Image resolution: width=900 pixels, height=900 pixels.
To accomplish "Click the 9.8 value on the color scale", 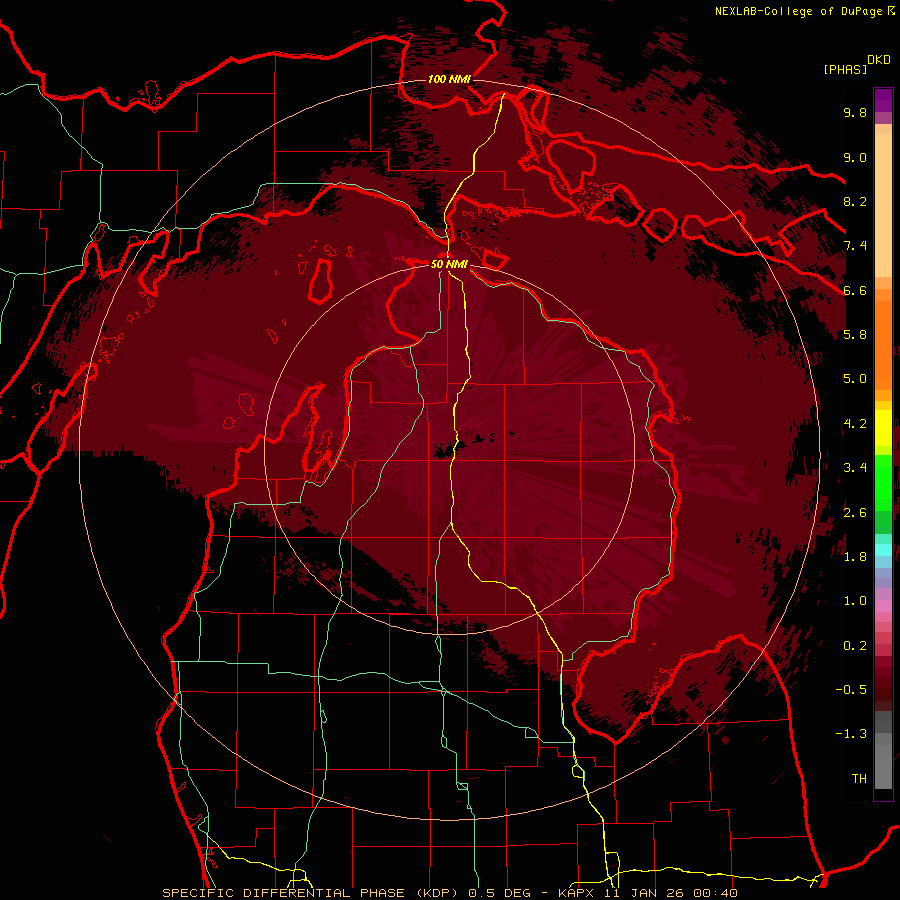I will click(x=855, y=112).
